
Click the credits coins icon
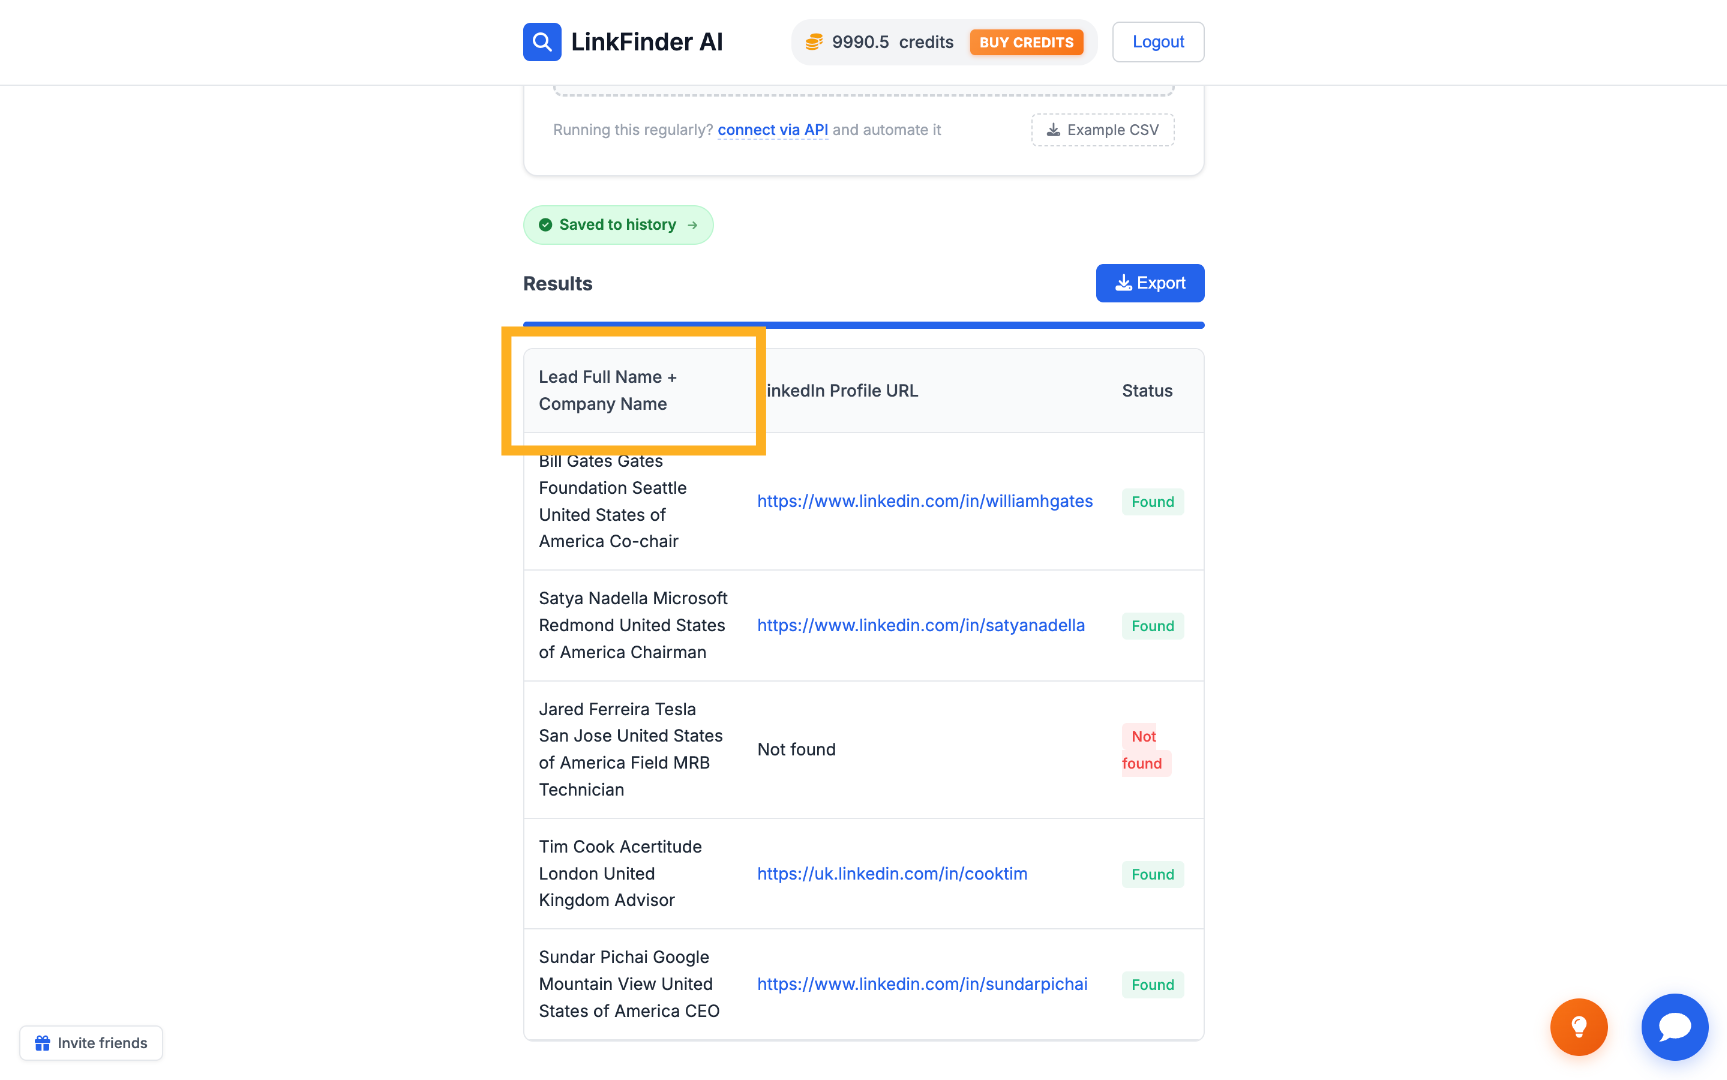tap(814, 42)
